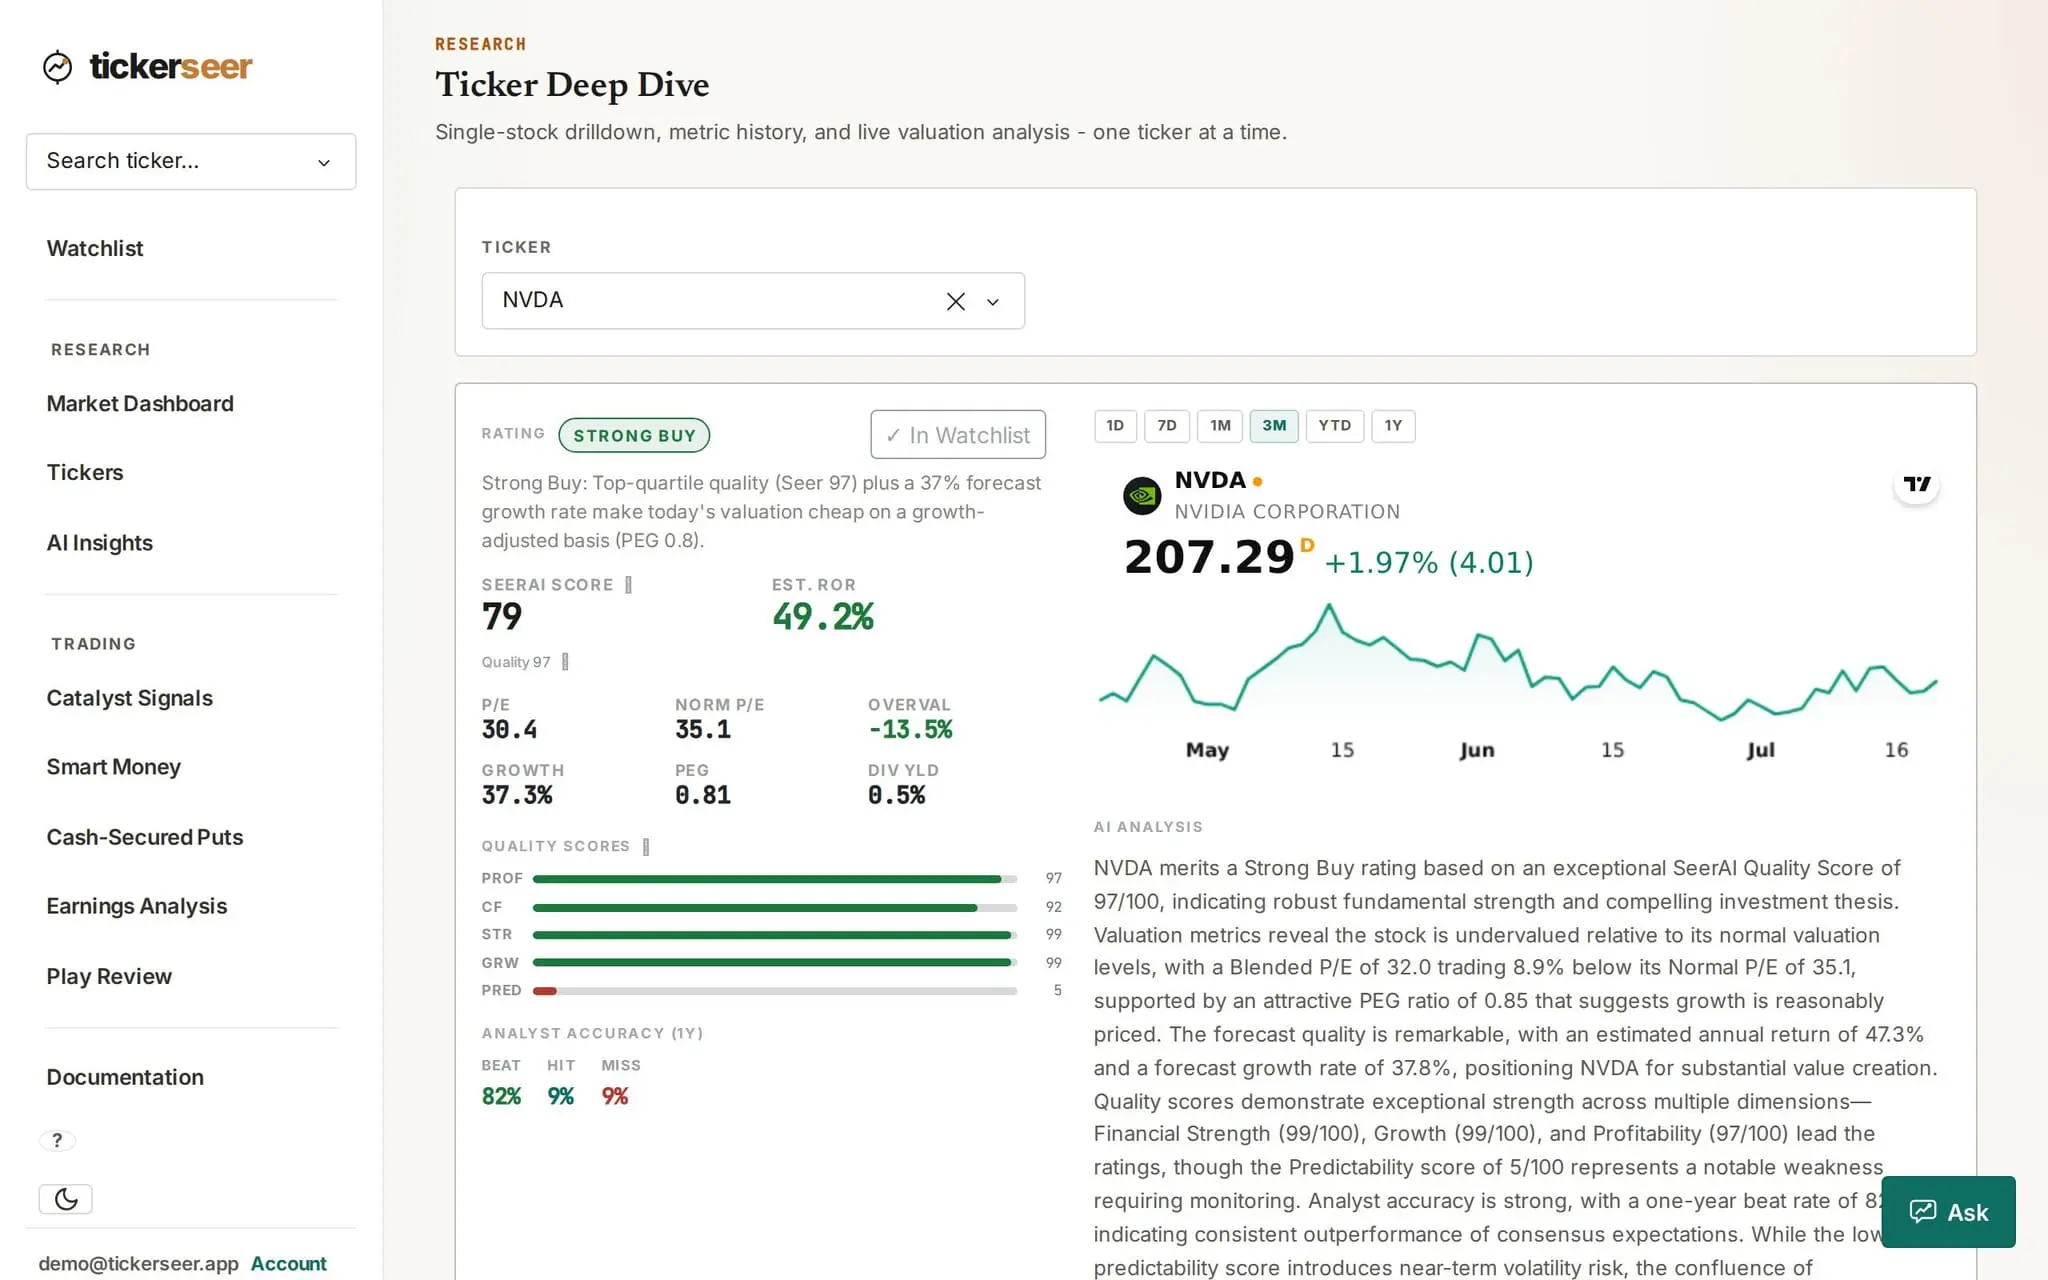Click the Beat accuracy 82%
2048x1280 pixels.
(502, 1097)
